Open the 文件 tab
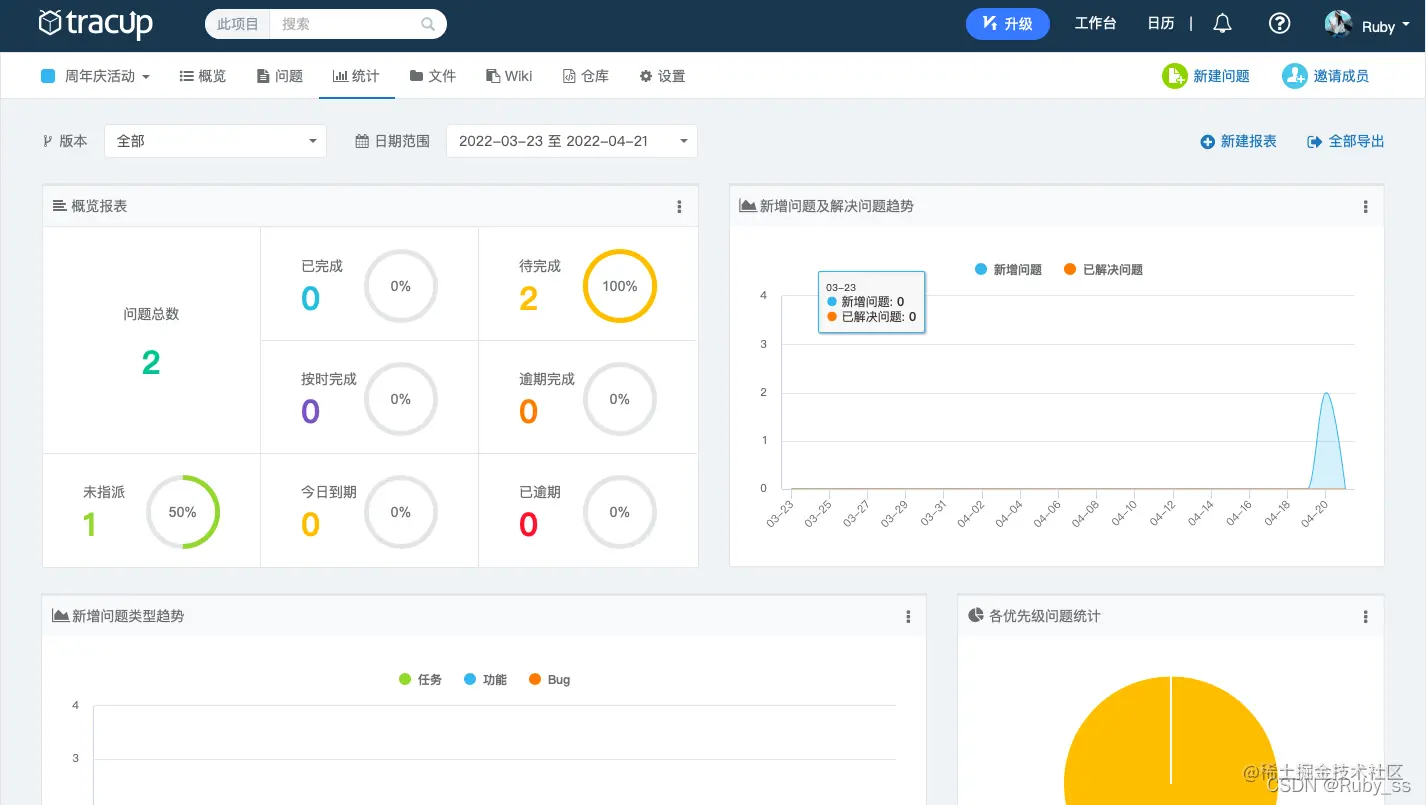This screenshot has height=805, width=1426. [x=433, y=76]
